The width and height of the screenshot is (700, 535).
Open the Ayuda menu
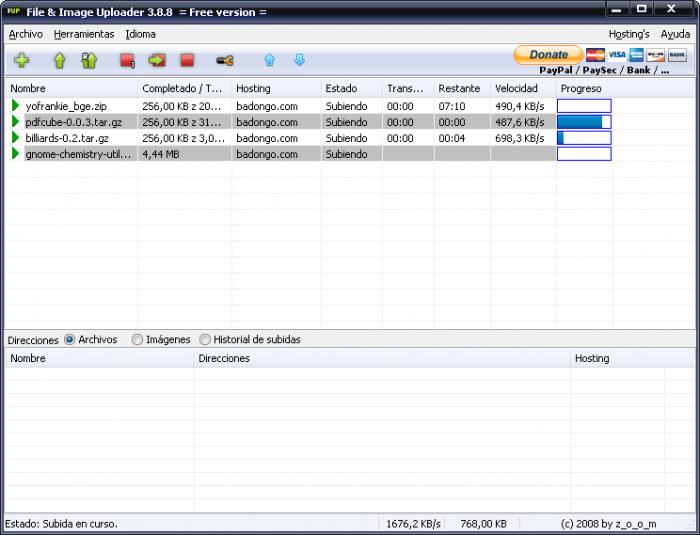675,34
